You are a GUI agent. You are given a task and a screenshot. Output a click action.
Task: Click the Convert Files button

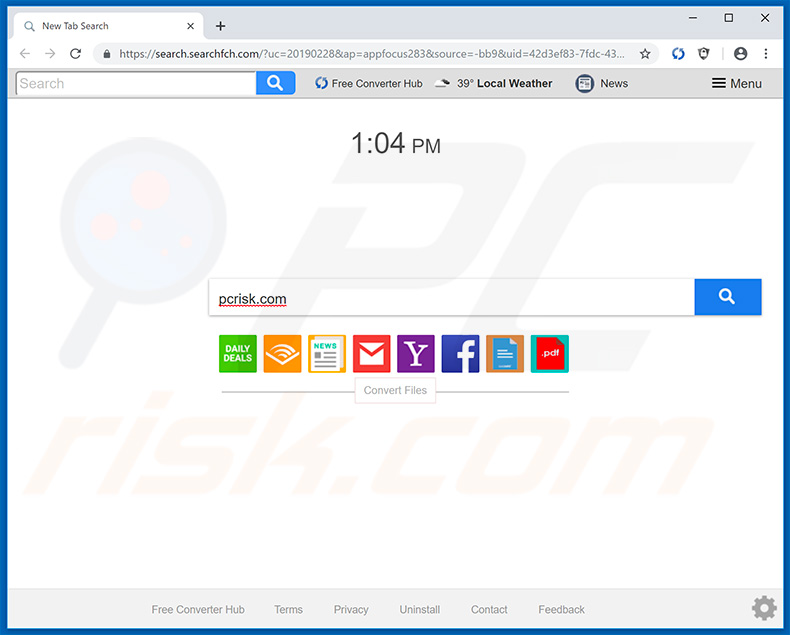point(395,391)
